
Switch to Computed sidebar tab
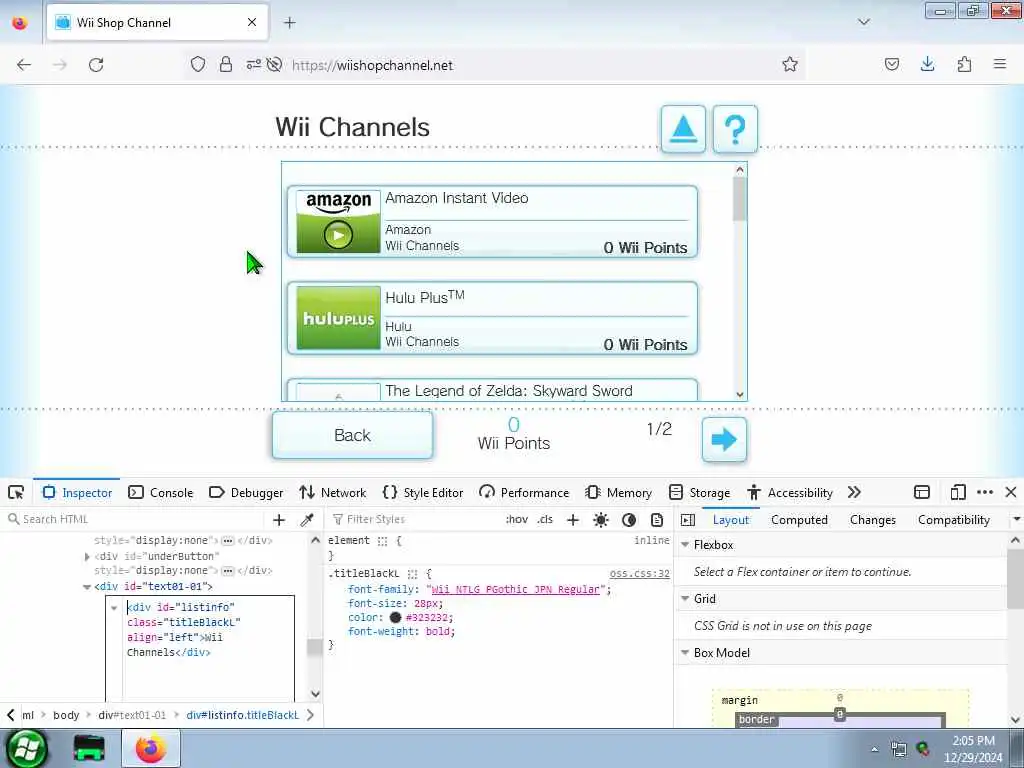[799, 520]
